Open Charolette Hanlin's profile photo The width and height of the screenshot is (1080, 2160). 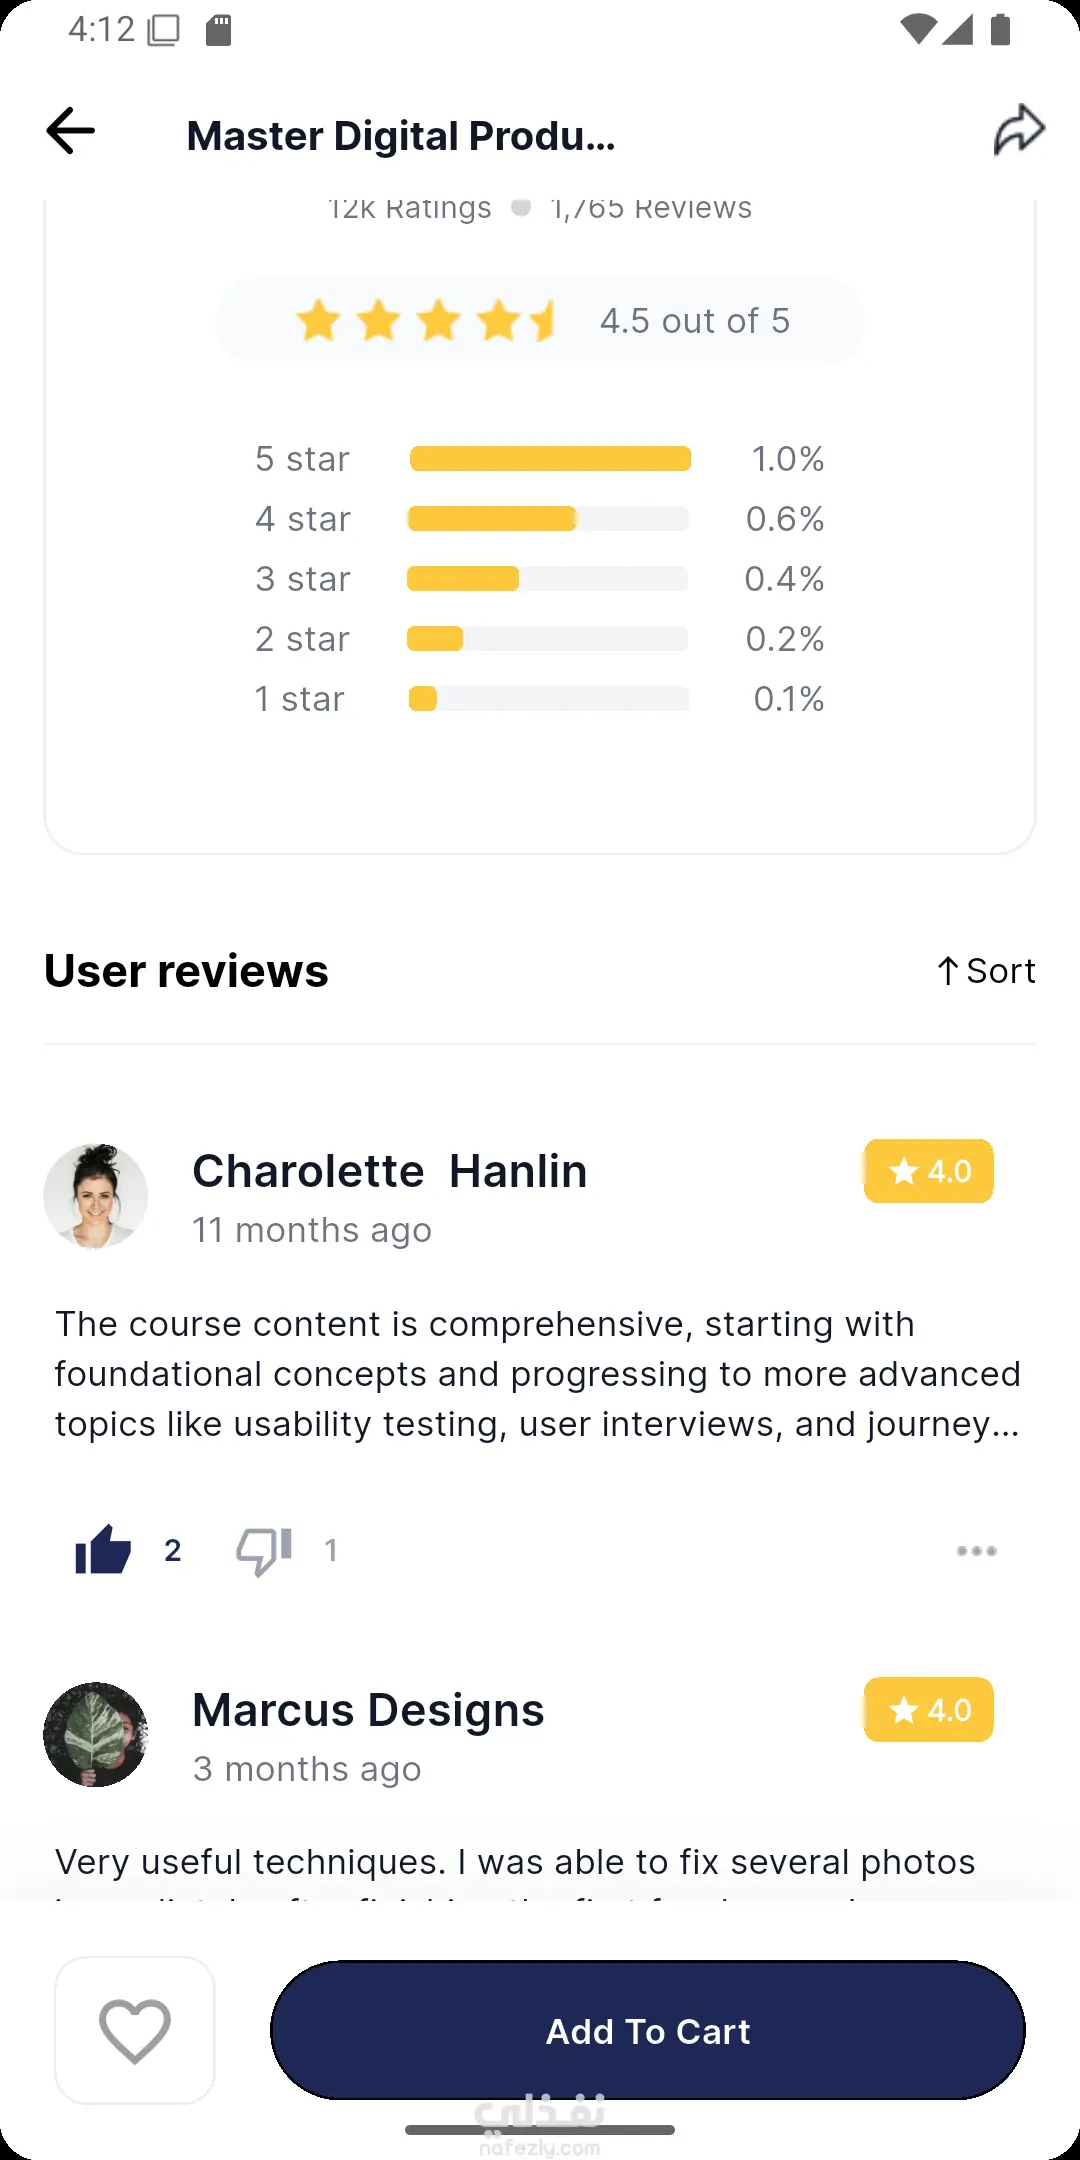coord(96,1196)
